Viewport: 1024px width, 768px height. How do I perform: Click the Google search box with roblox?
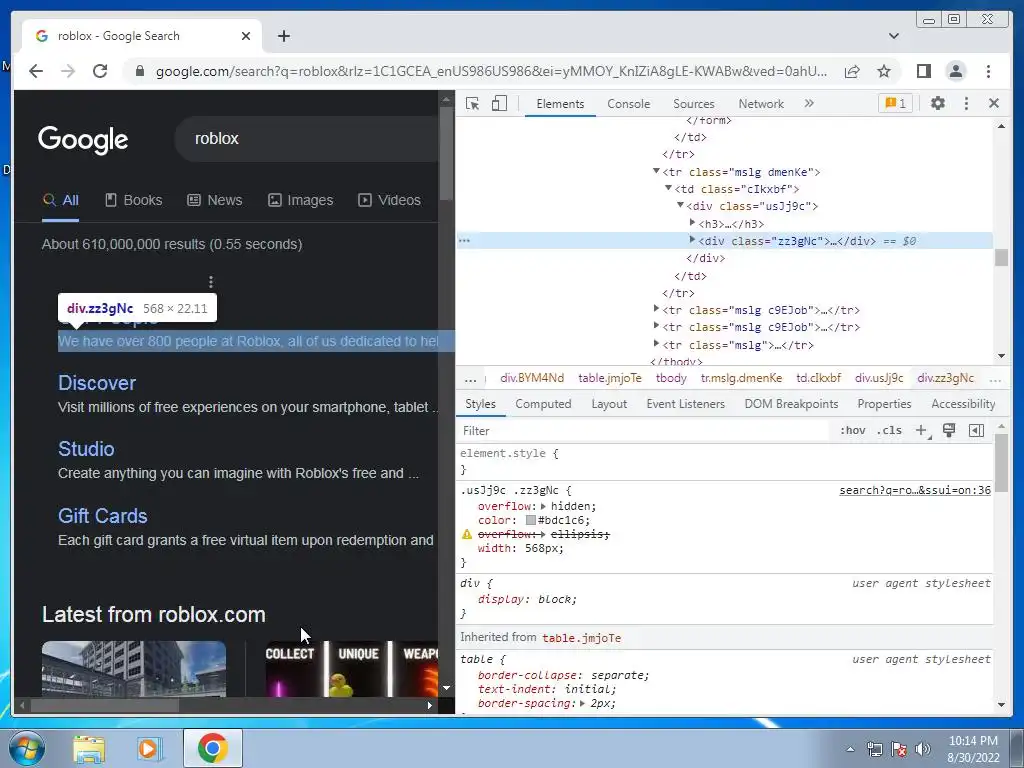point(307,138)
